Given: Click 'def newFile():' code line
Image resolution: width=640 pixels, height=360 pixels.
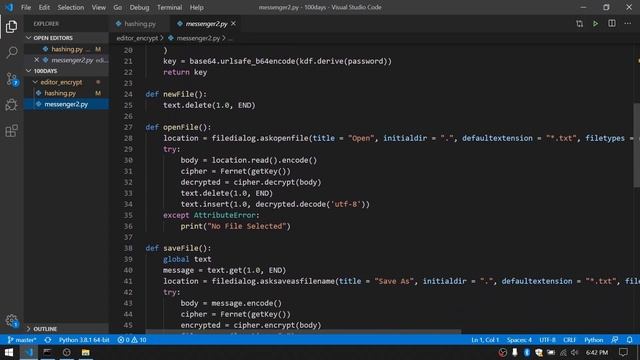Looking at the screenshot, I should click(x=176, y=94).
